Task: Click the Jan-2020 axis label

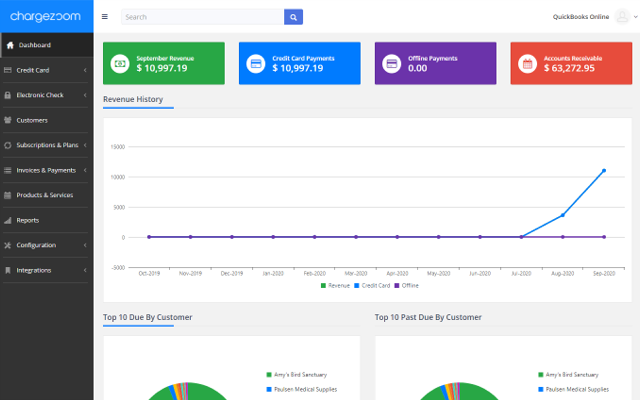Action: click(x=273, y=273)
